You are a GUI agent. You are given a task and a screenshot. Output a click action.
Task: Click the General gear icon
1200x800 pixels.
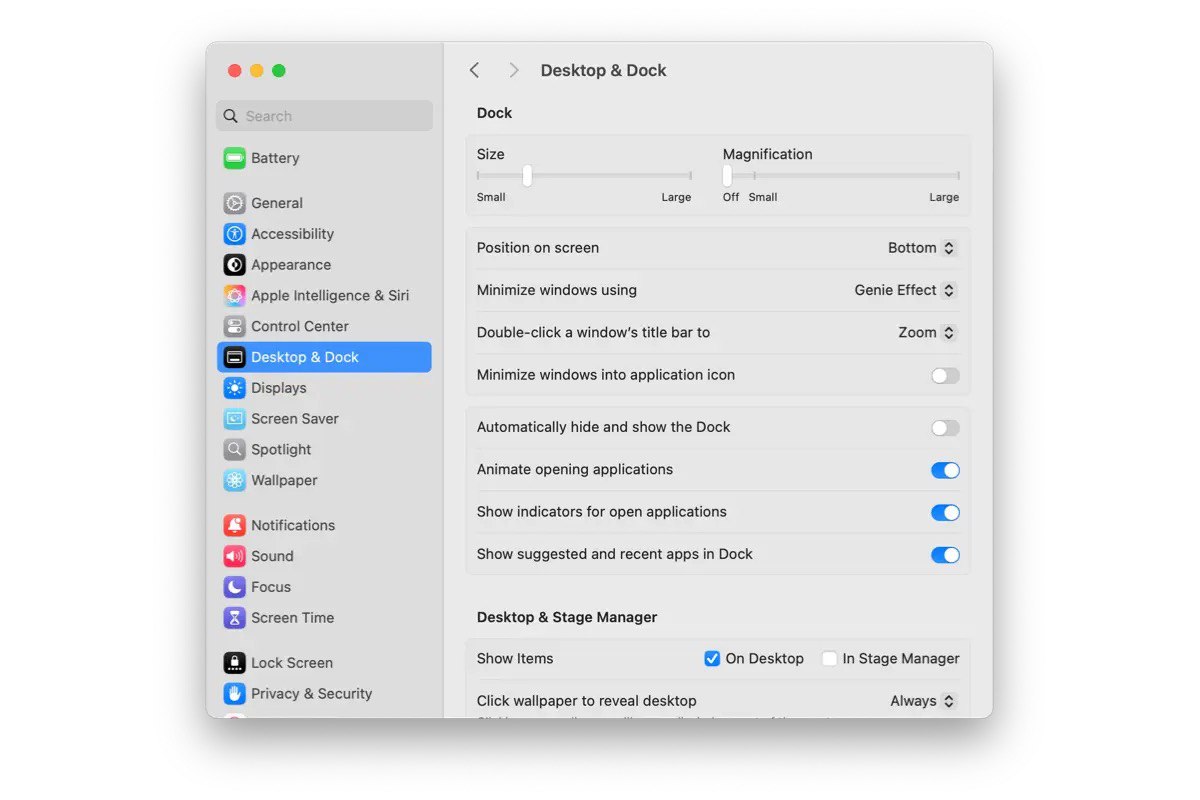pos(235,203)
